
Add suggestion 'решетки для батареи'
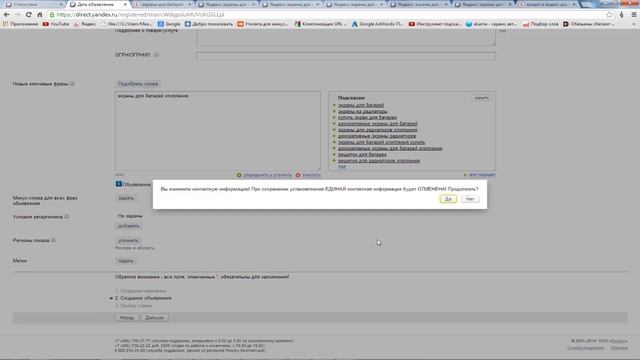point(362,155)
